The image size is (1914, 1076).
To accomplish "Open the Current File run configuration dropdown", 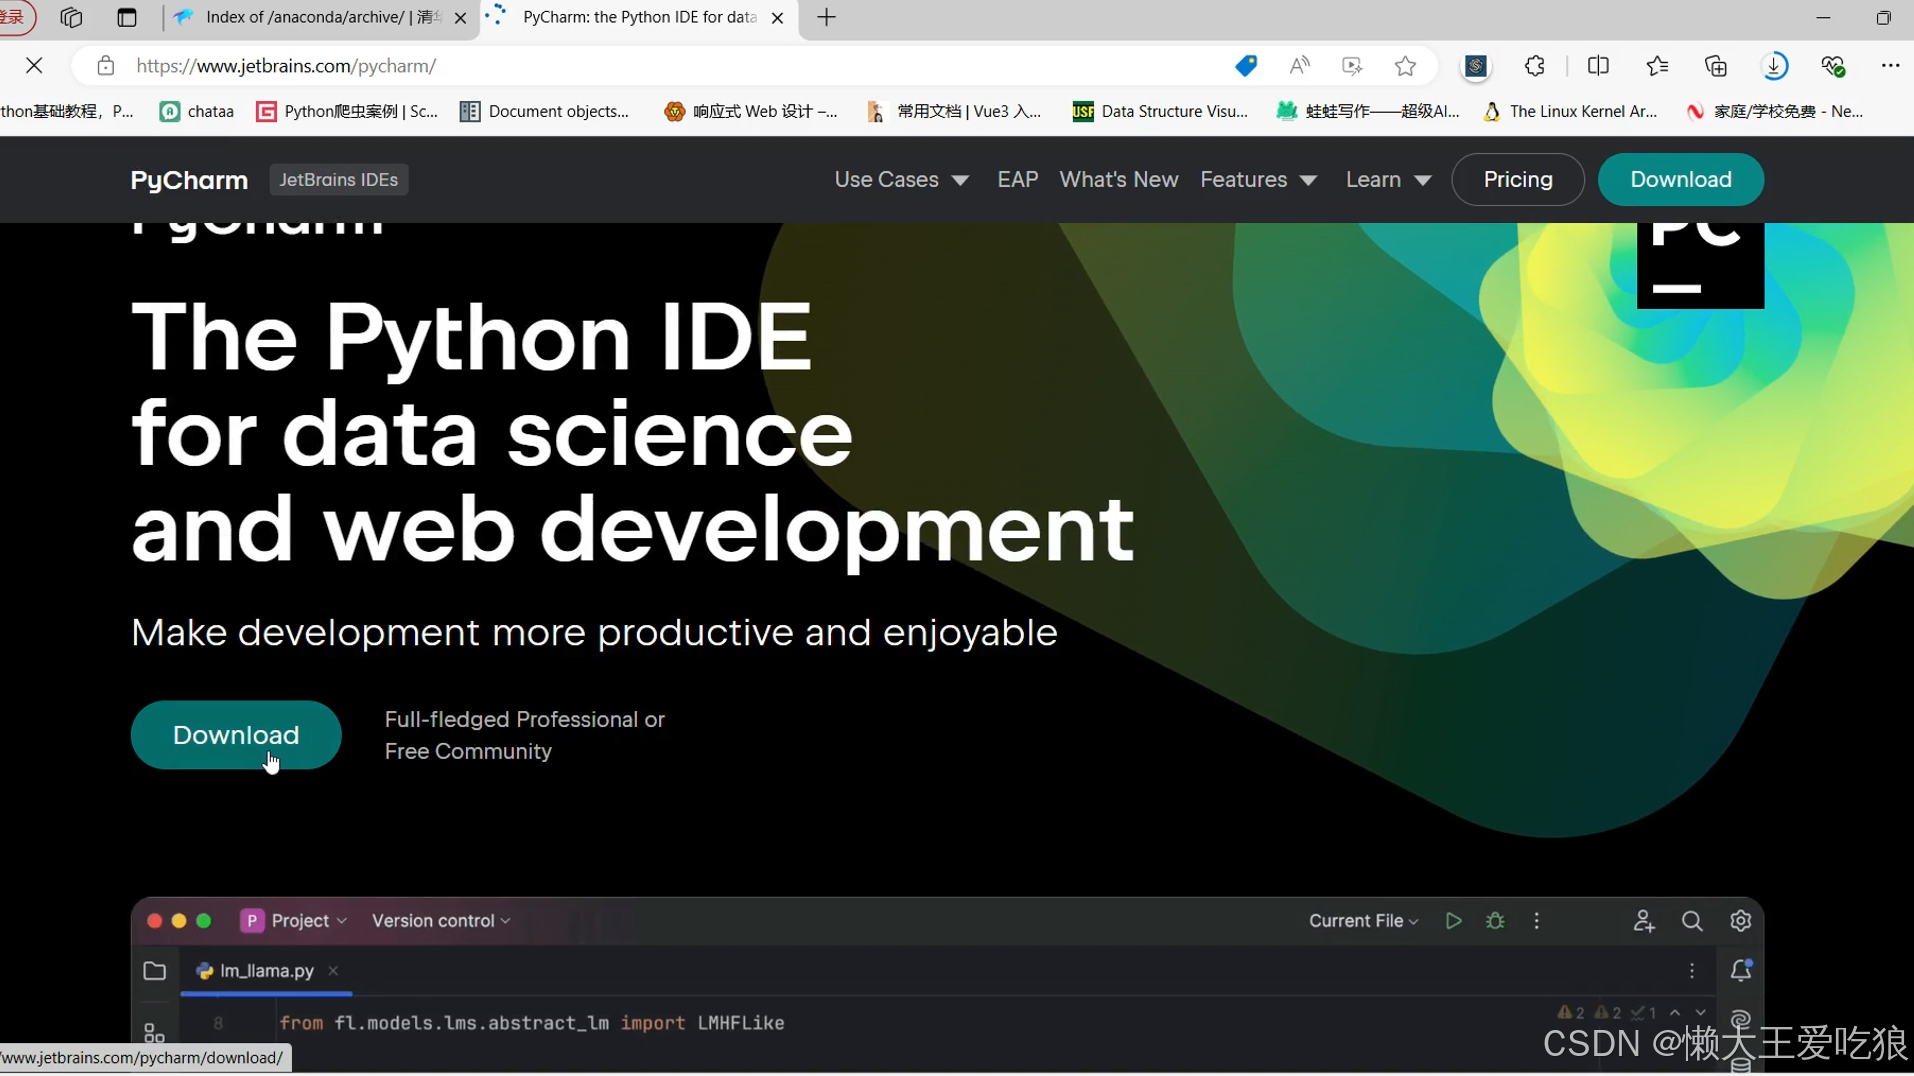I will pyautogui.click(x=1363, y=921).
